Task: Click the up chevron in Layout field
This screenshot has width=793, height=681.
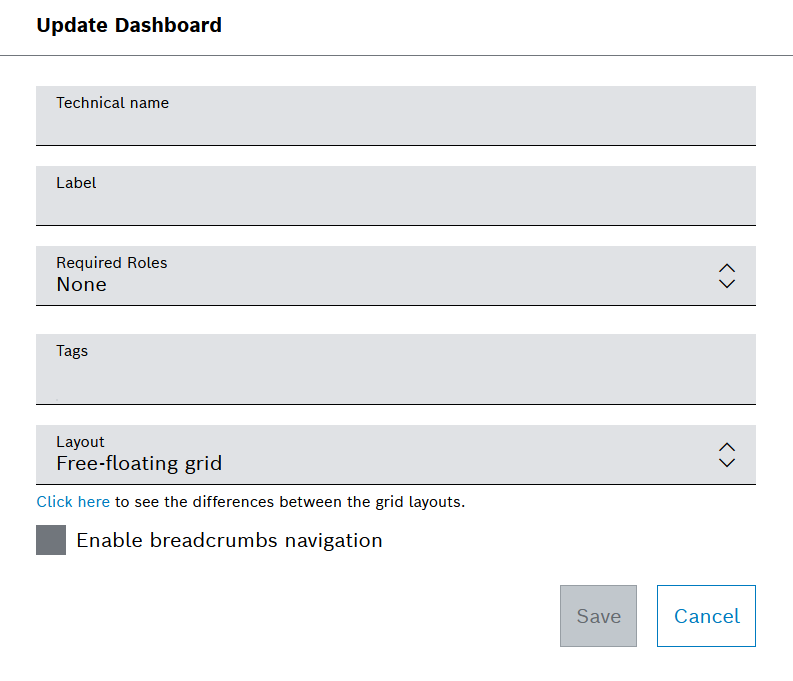Action: (x=727, y=447)
